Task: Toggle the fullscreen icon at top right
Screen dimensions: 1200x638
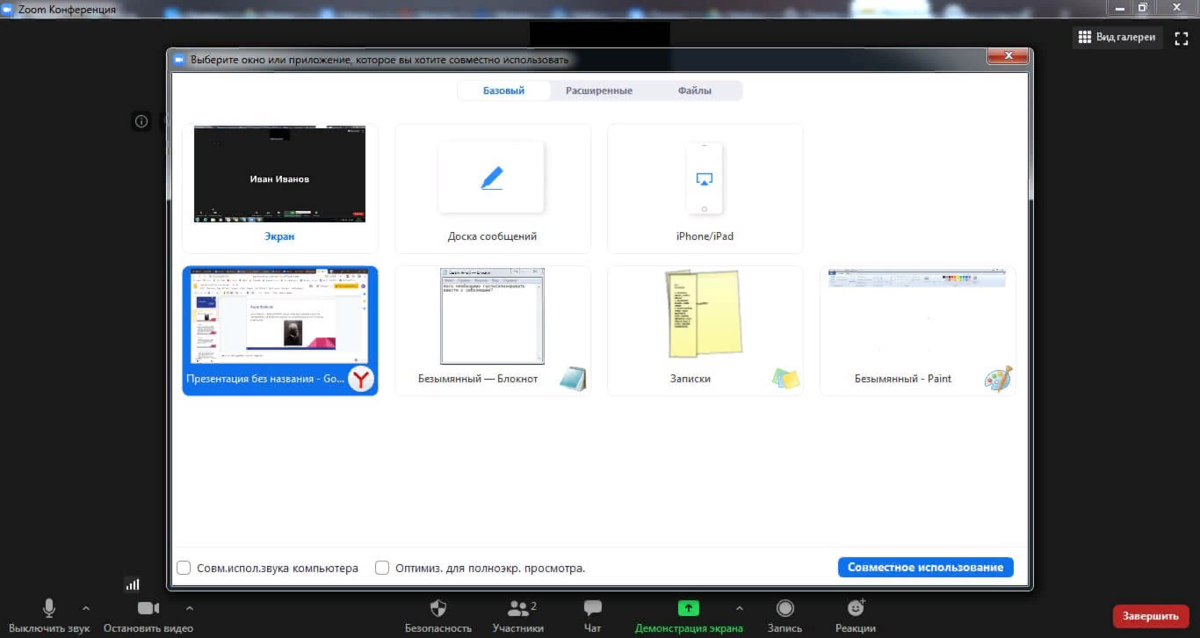Action: (1180, 37)
